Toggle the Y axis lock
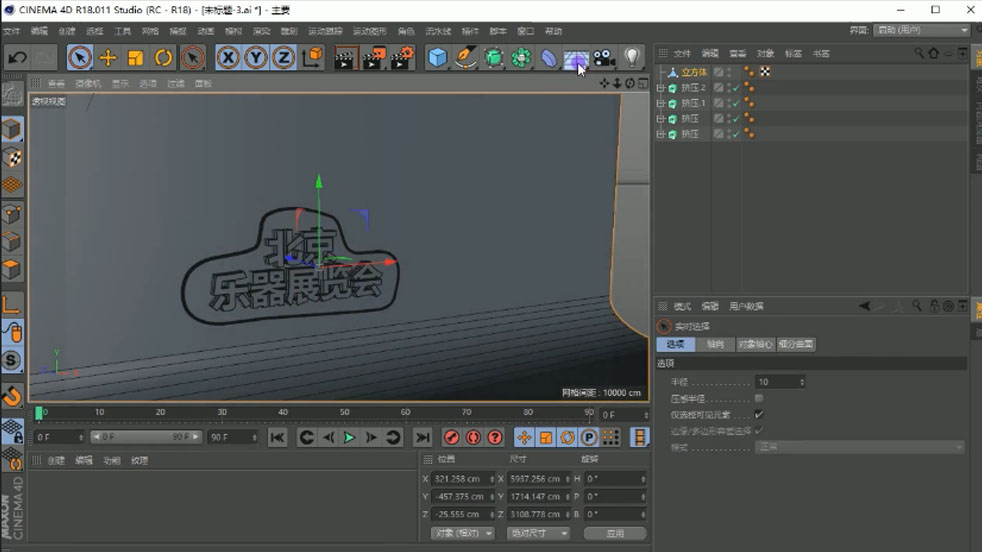982x552 pixels. pyautogui.click(x=256, y=58)
